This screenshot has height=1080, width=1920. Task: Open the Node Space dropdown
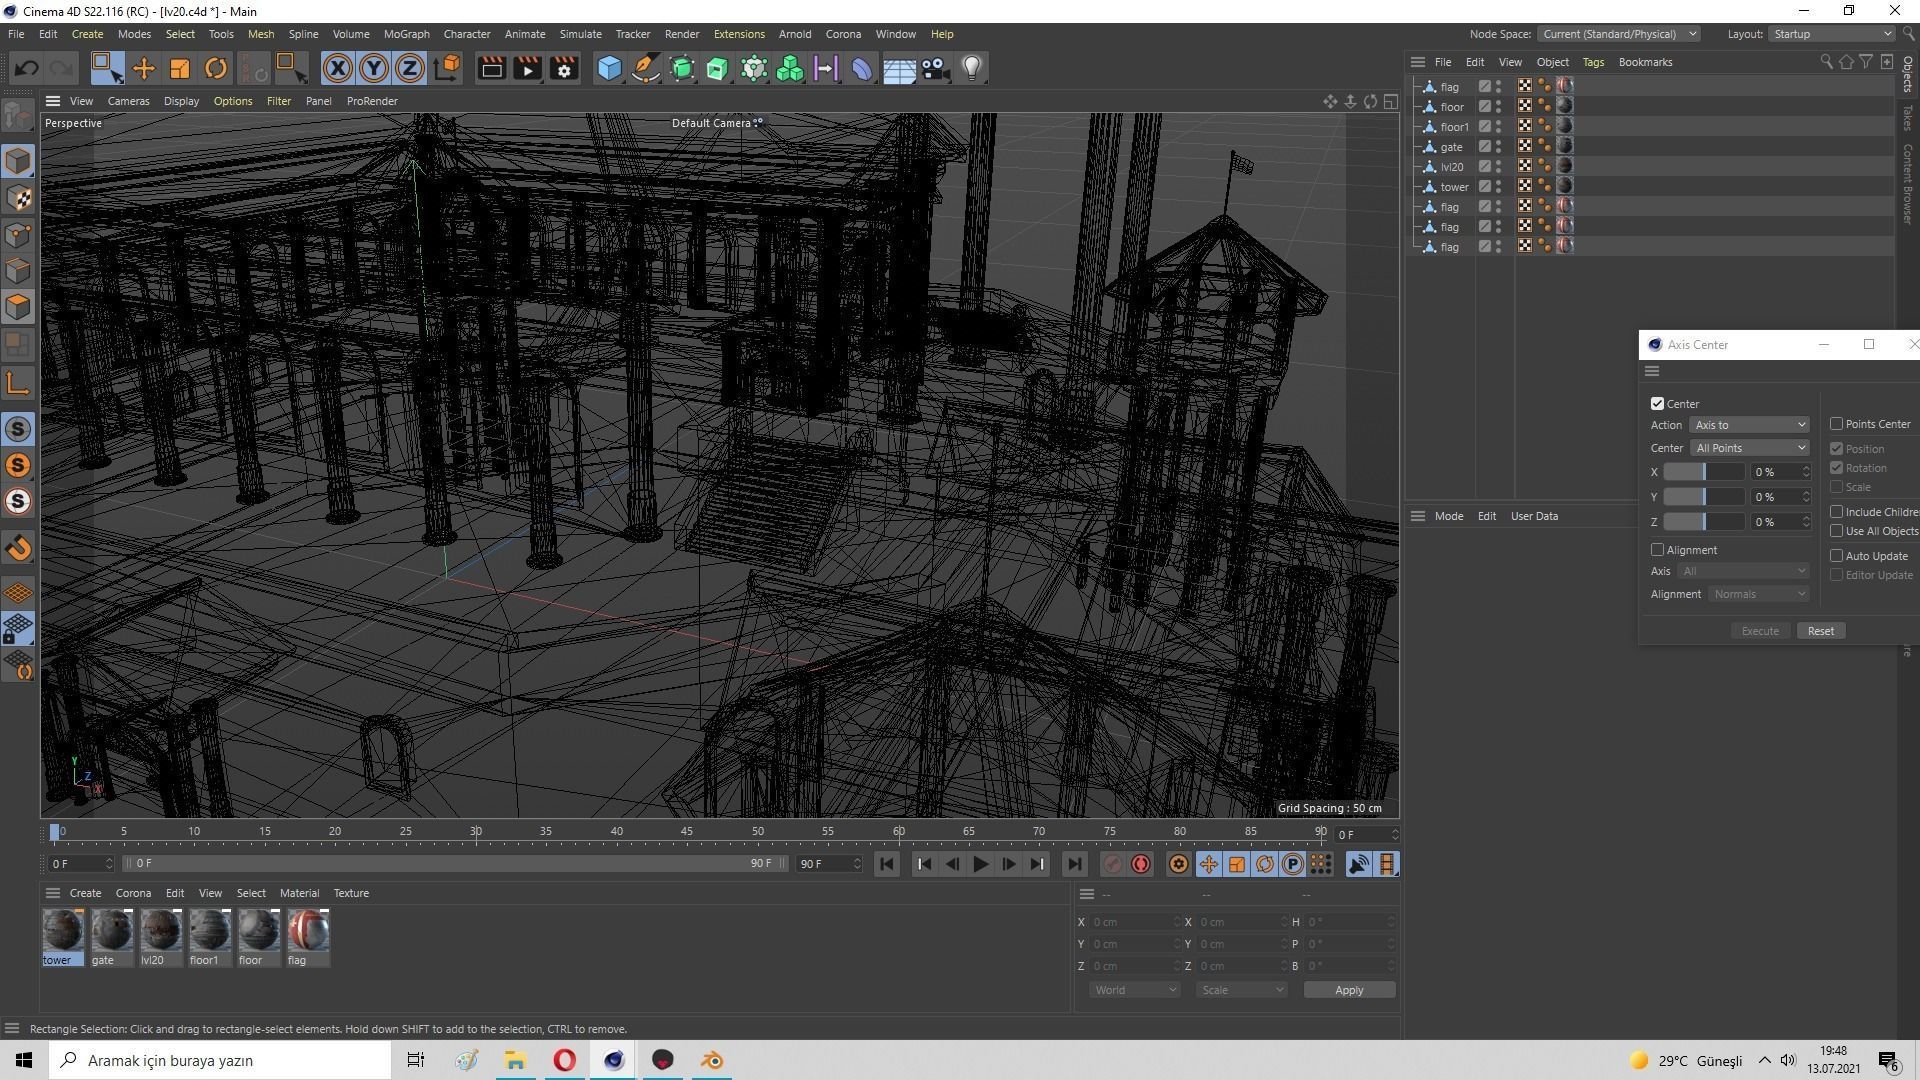point(1617,34)
